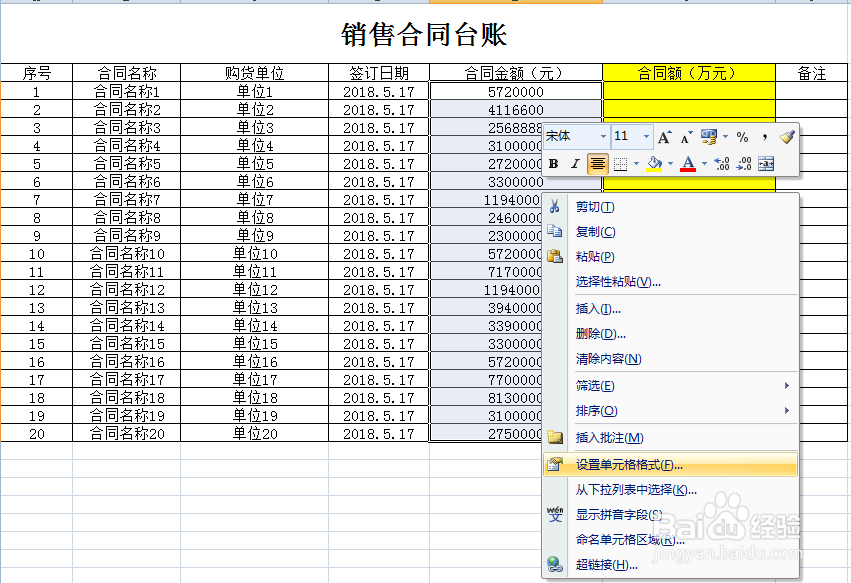Open the font size dropdown

click(x=646, y=137)
